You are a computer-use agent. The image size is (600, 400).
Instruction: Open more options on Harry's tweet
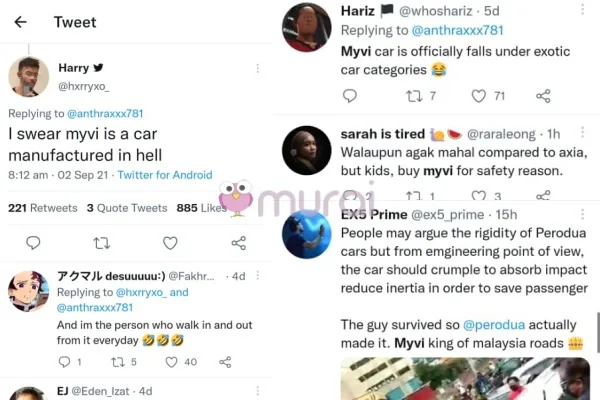click(x=257, y=69)
